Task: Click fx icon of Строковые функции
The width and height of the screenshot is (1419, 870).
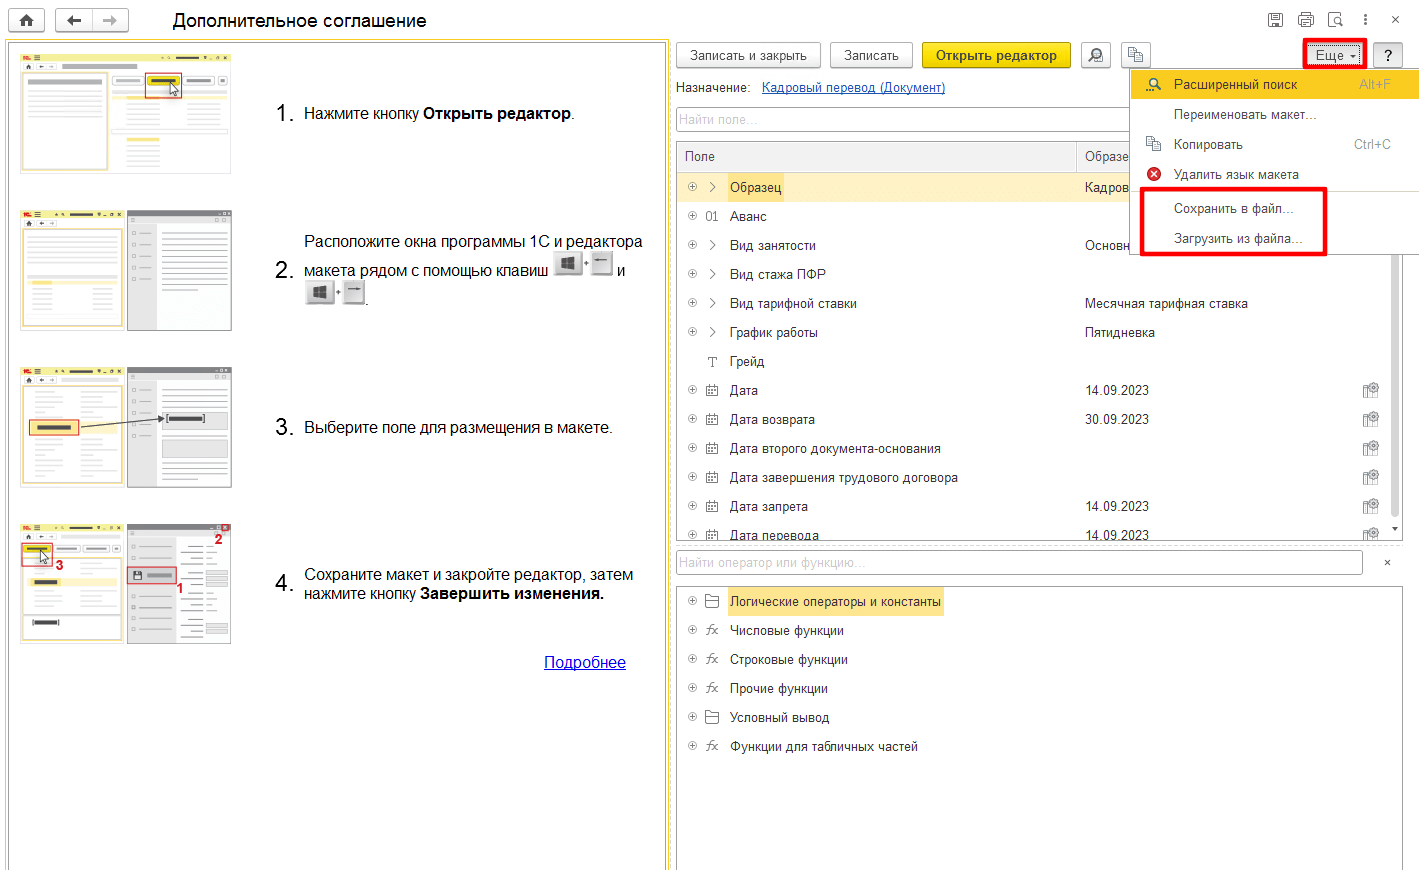Action: pos(712,659)
